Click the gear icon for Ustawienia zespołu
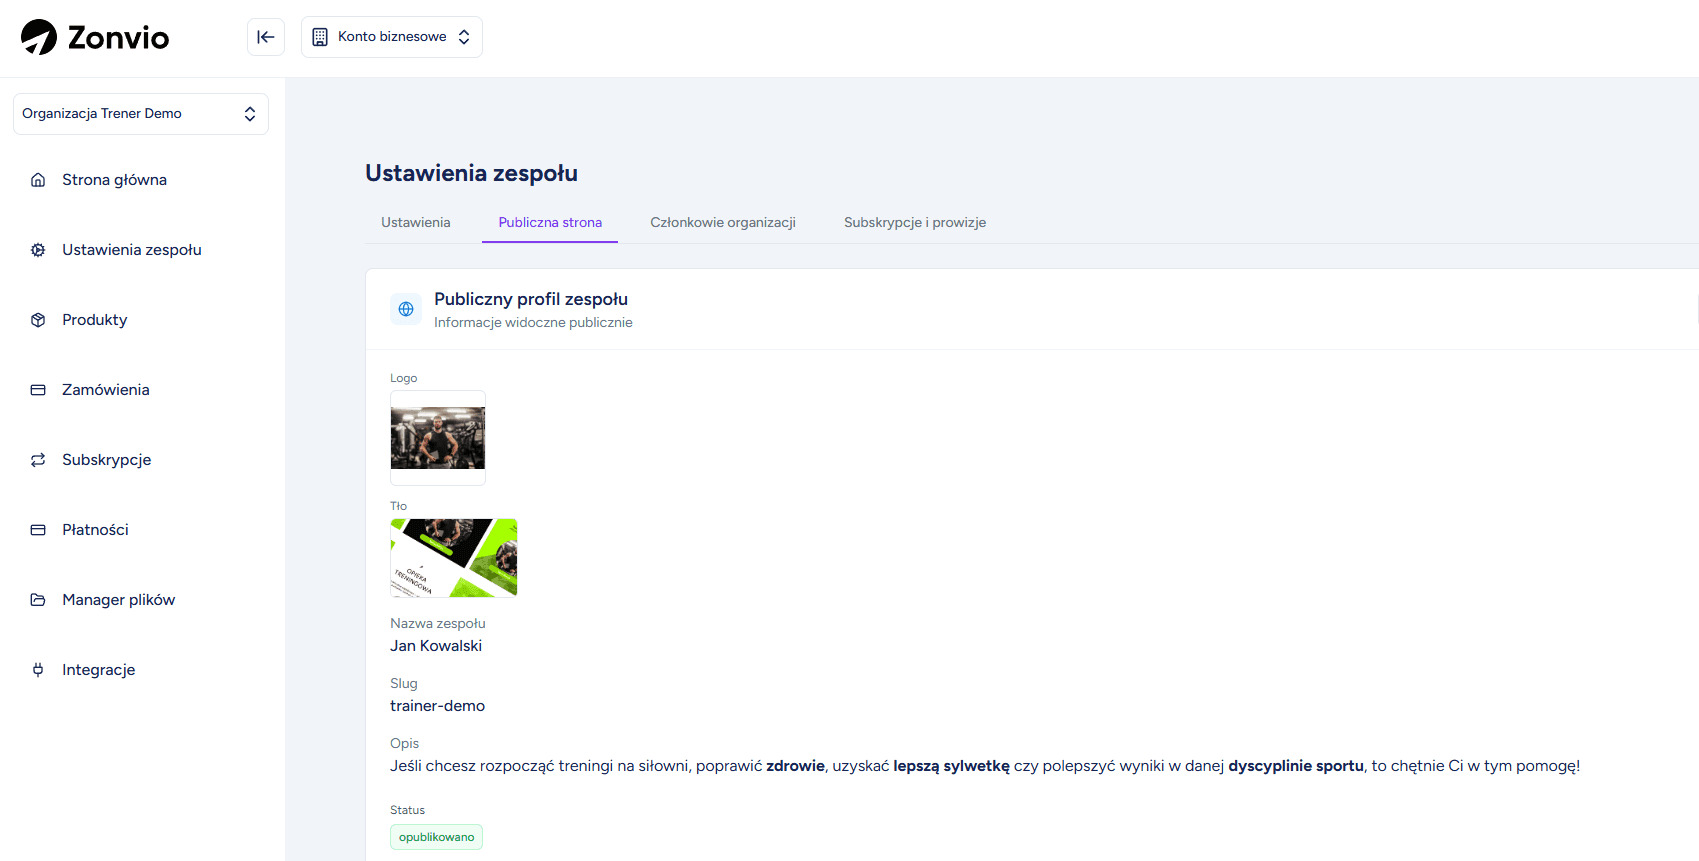The height and width of the screenshot is (861, 1699). 38,250
